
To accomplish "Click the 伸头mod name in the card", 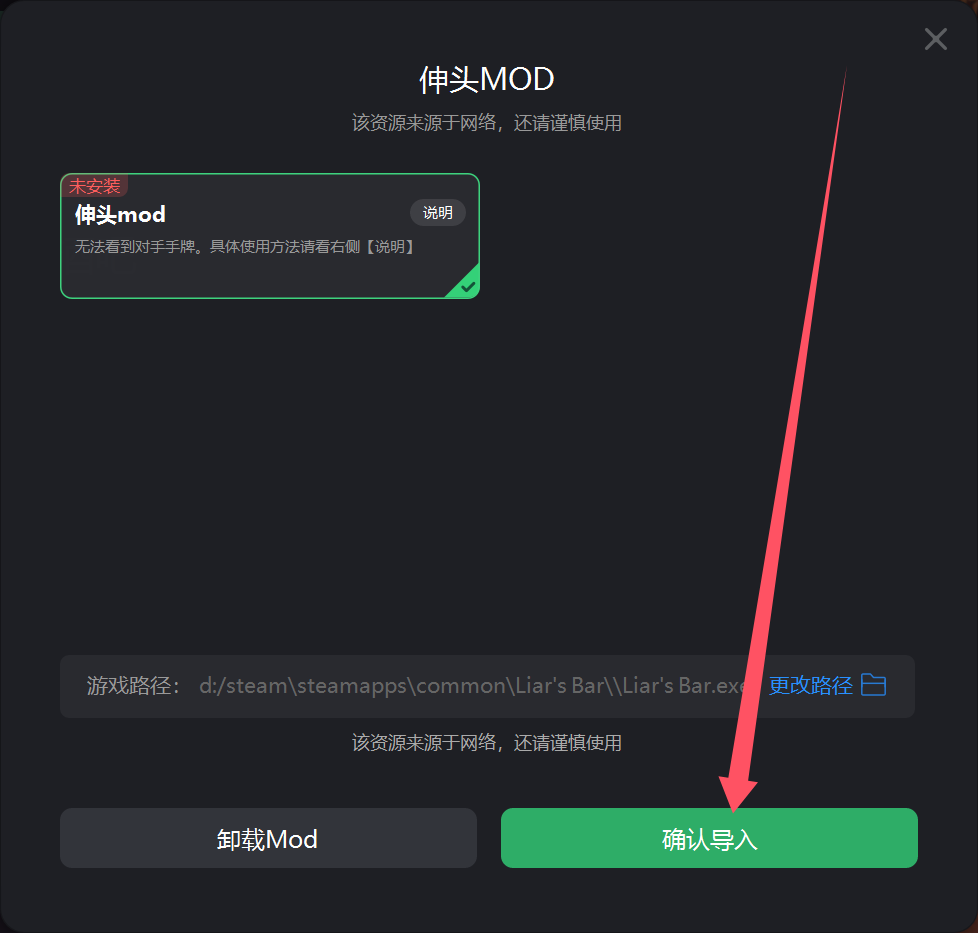I will [120, 215].
